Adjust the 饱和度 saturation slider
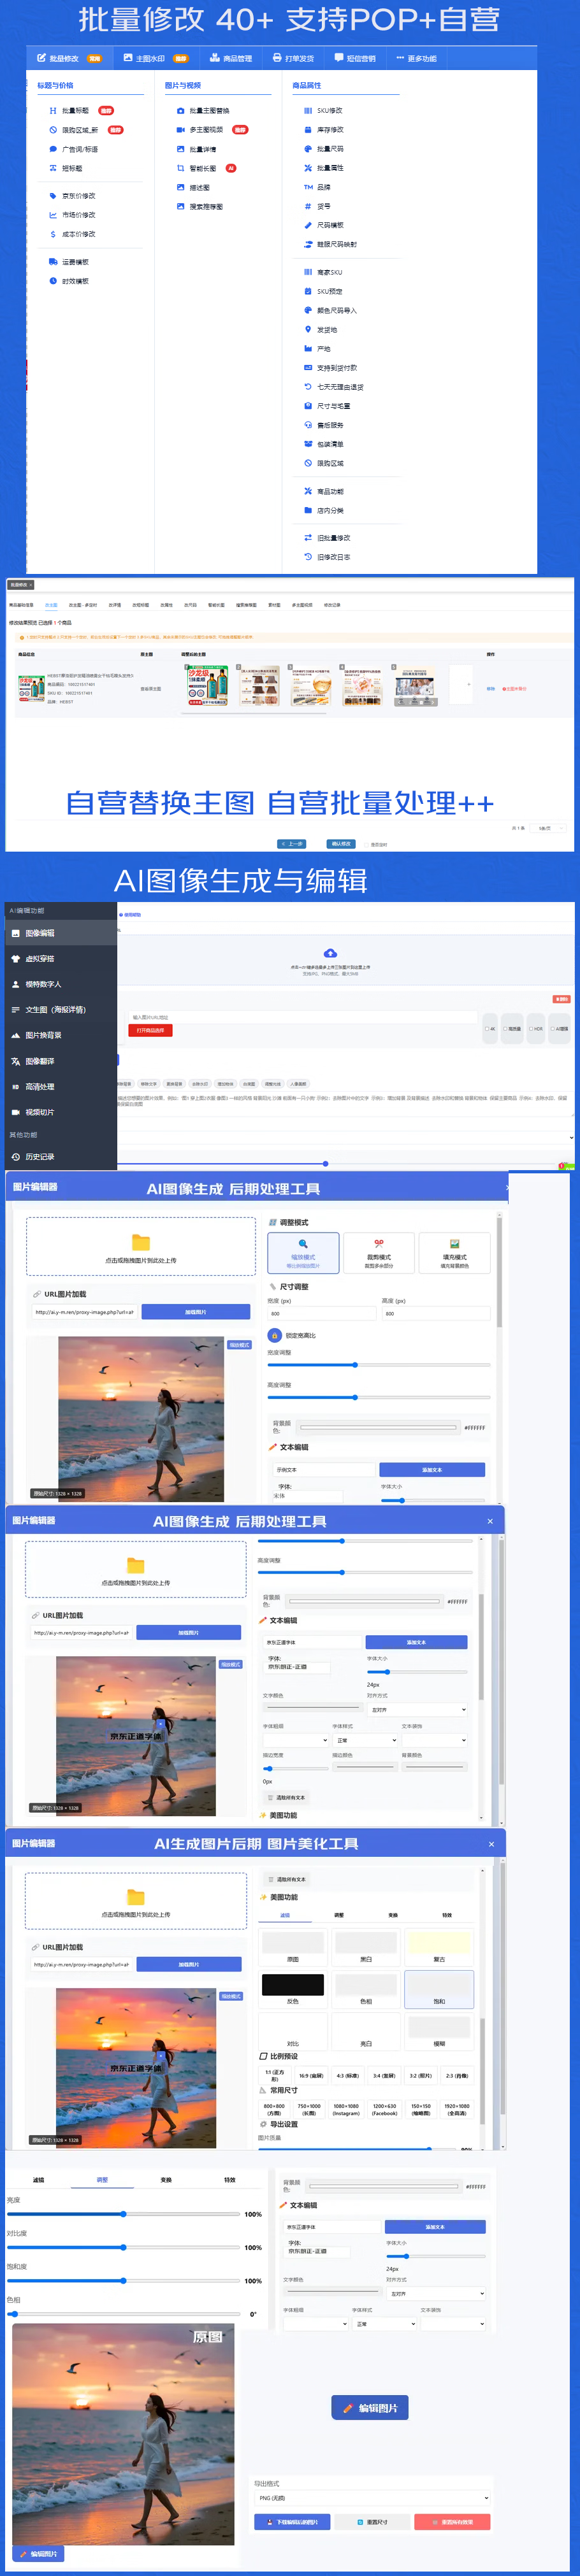This screenshot has height=2576, width=580. 124,2281
